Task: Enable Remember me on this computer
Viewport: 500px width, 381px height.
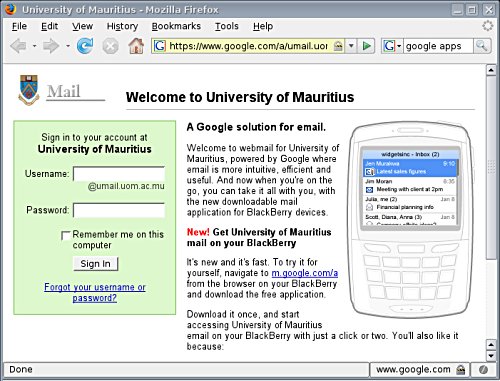Action: [x=66, y=235]
